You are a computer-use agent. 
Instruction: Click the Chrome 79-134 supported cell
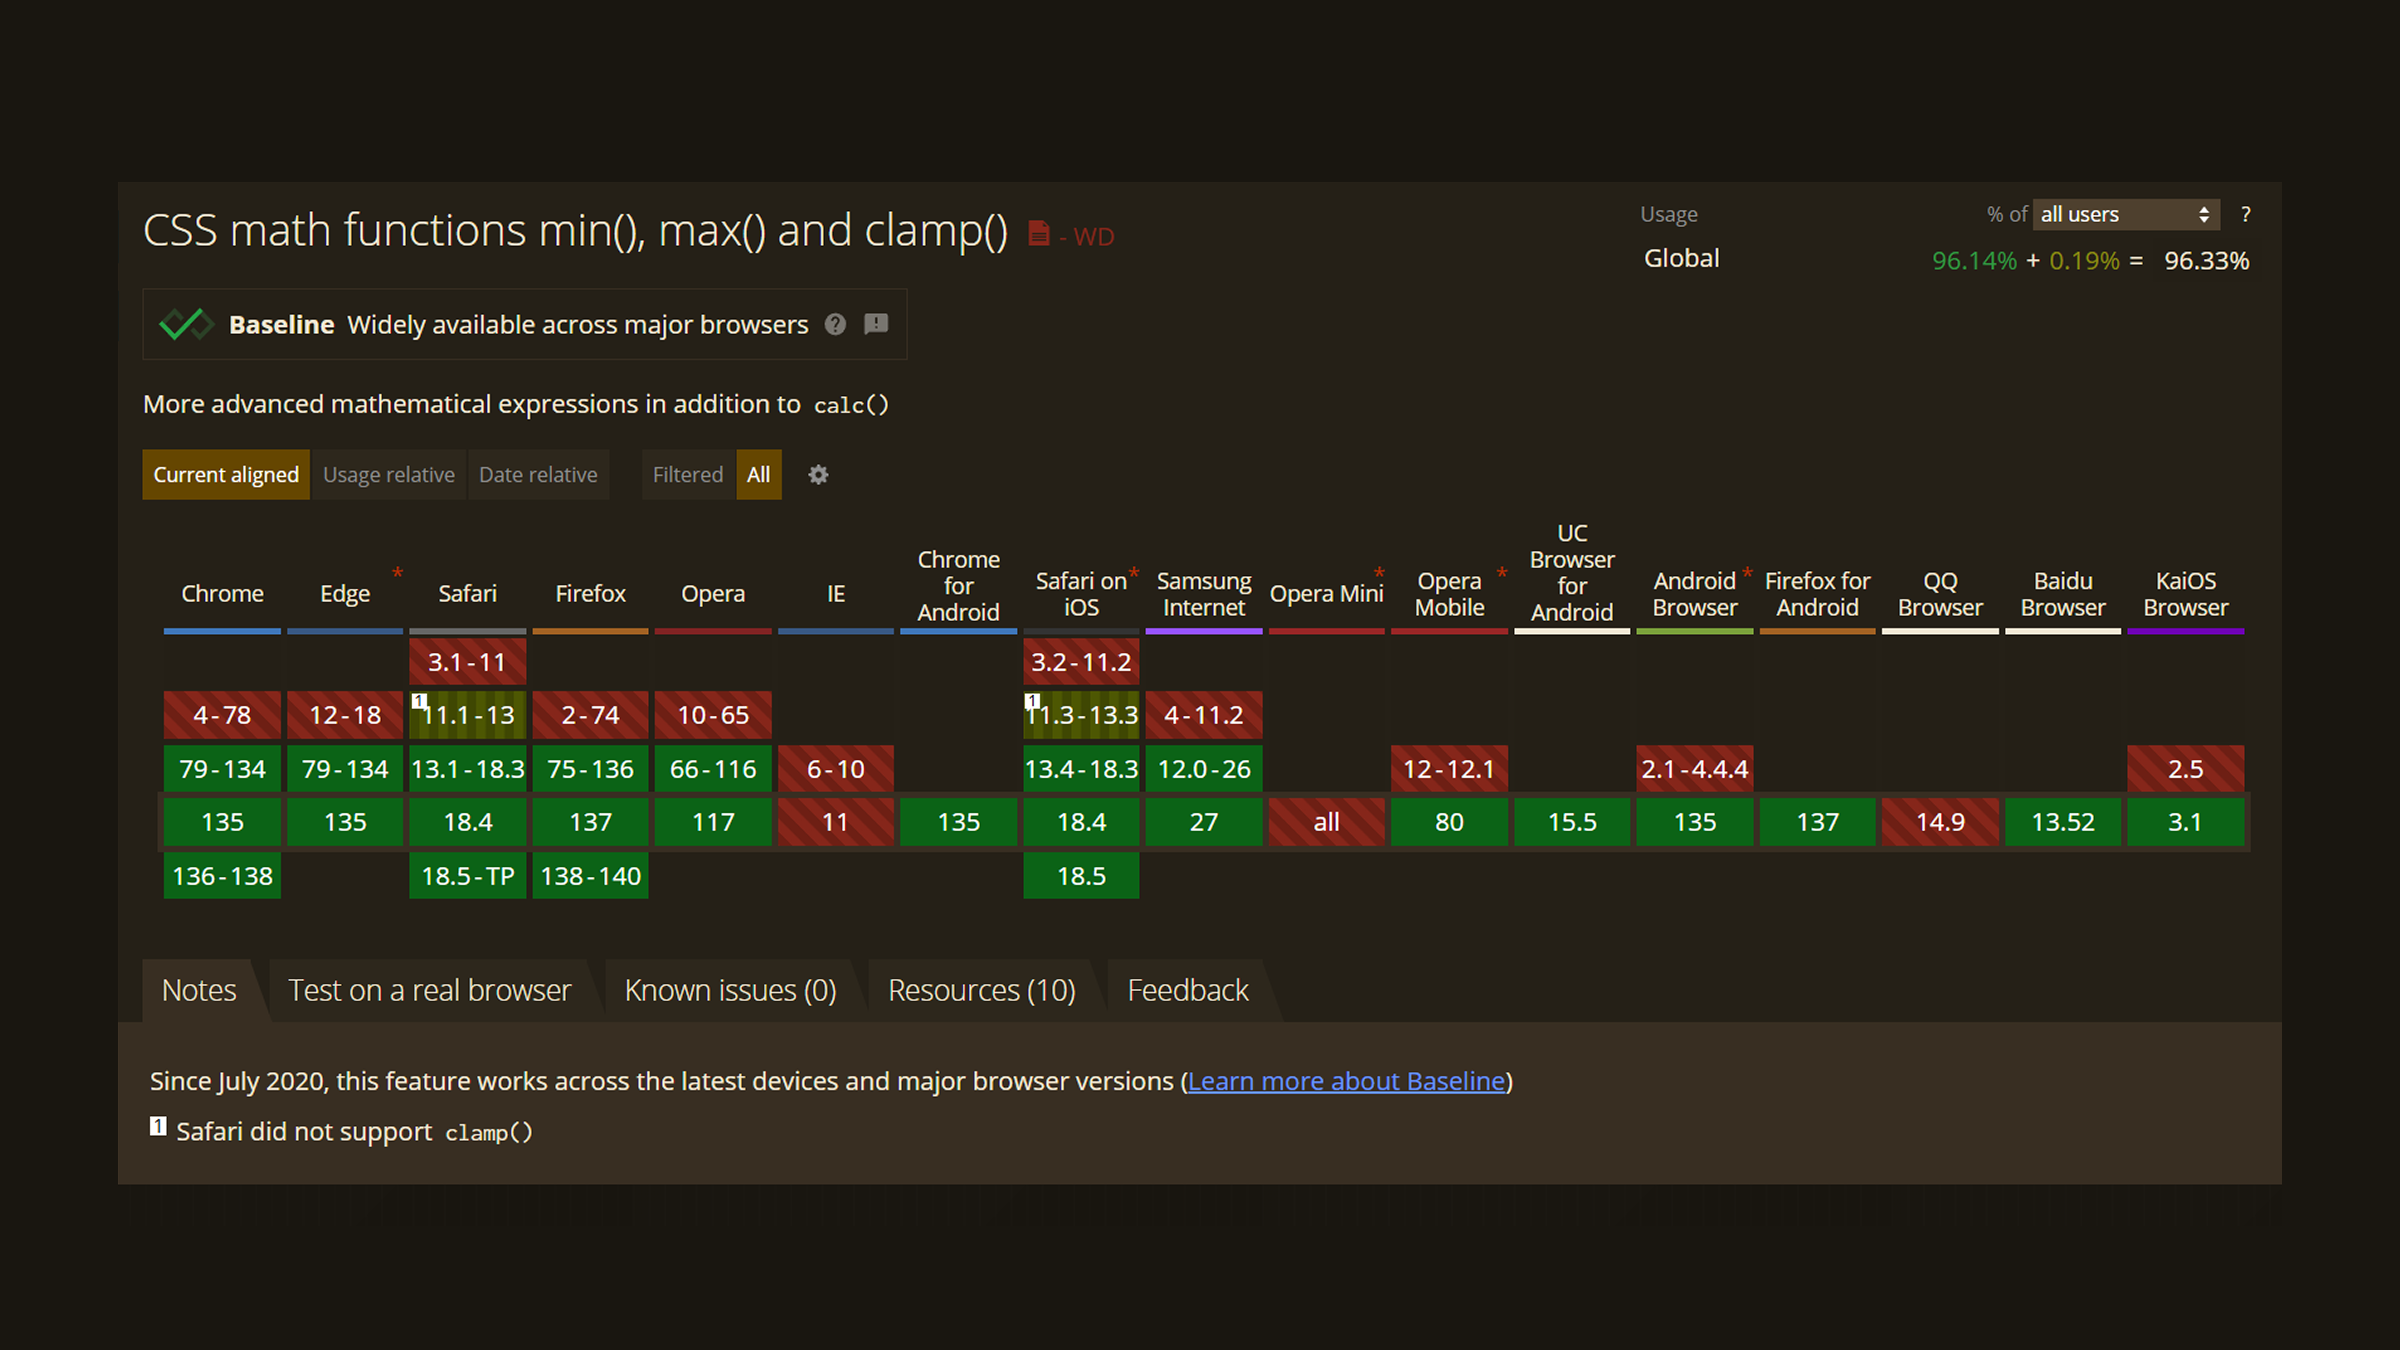222,769
